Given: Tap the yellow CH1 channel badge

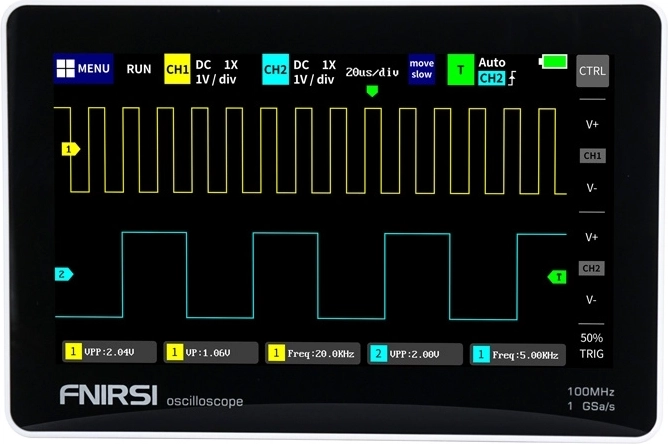Looking at the screenshot, I should click(x=177, y=71).
